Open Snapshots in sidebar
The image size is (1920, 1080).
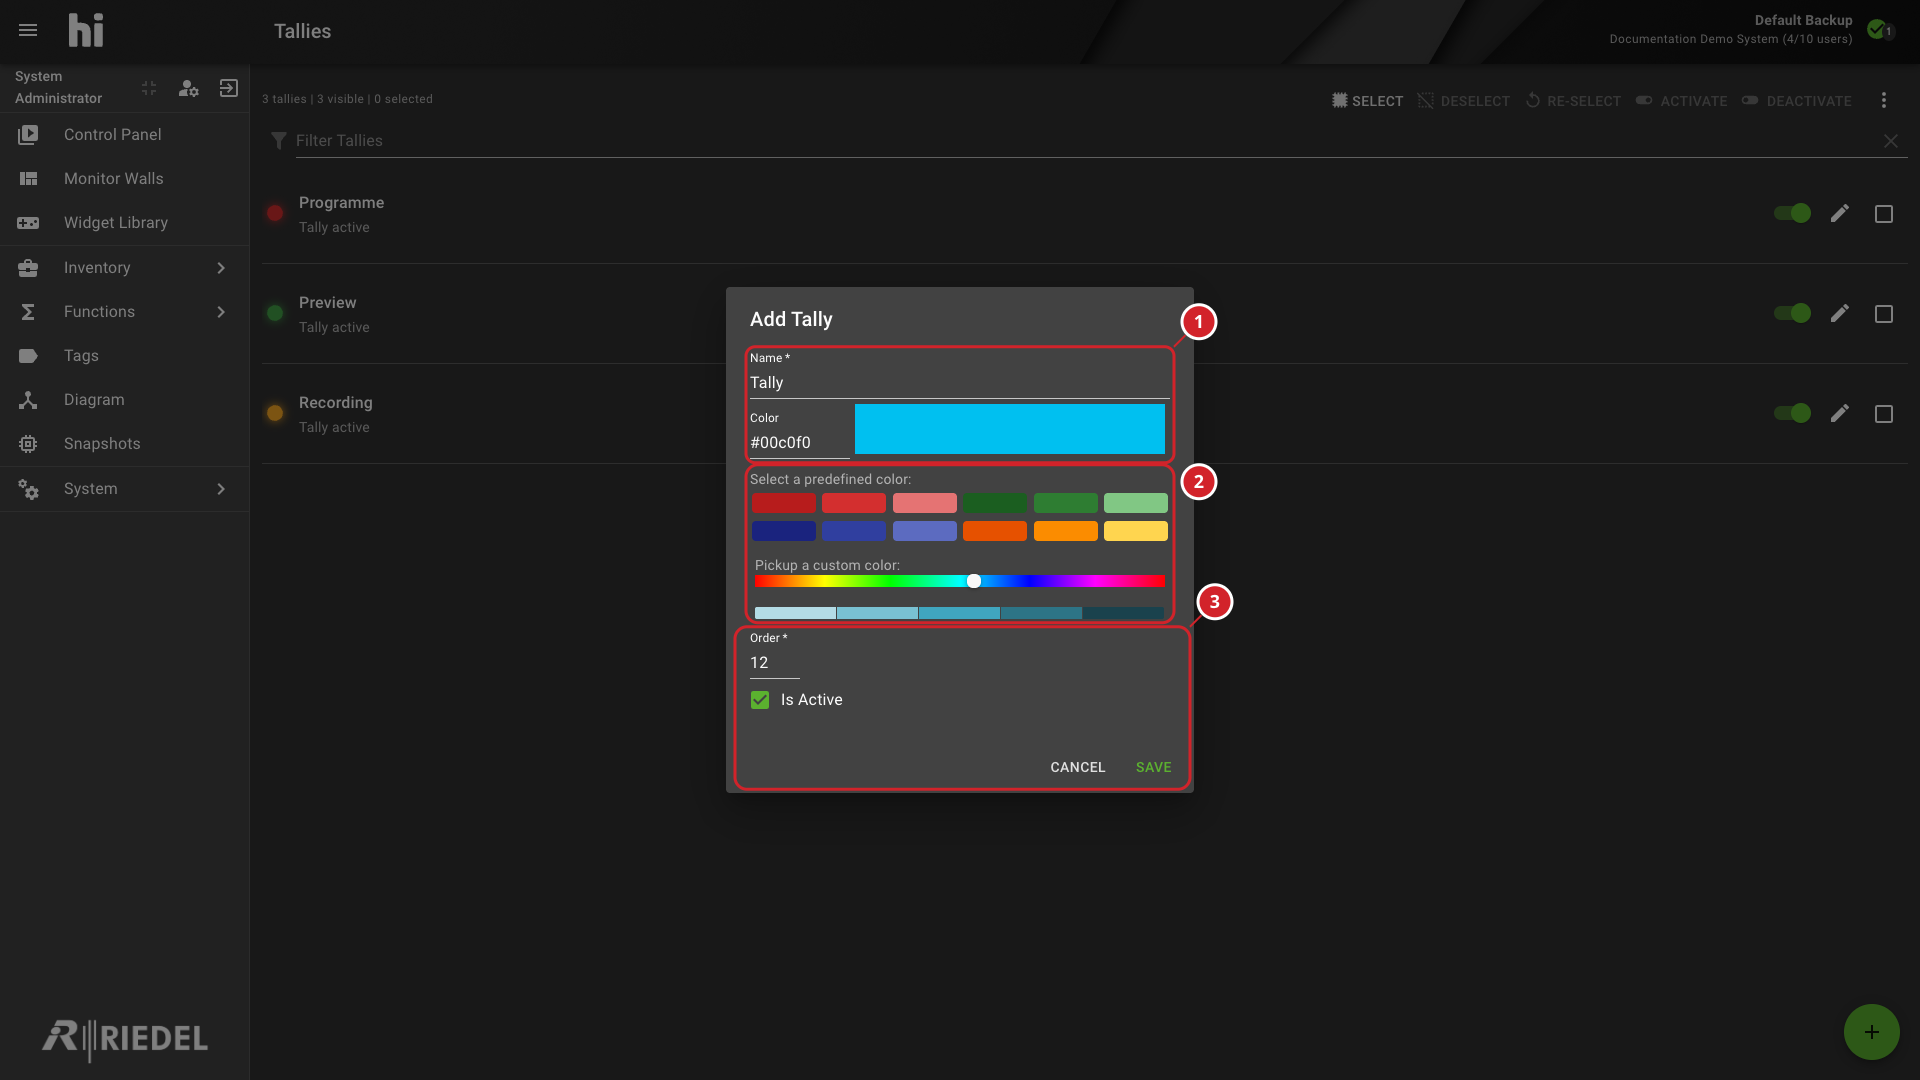pos(124,444)
